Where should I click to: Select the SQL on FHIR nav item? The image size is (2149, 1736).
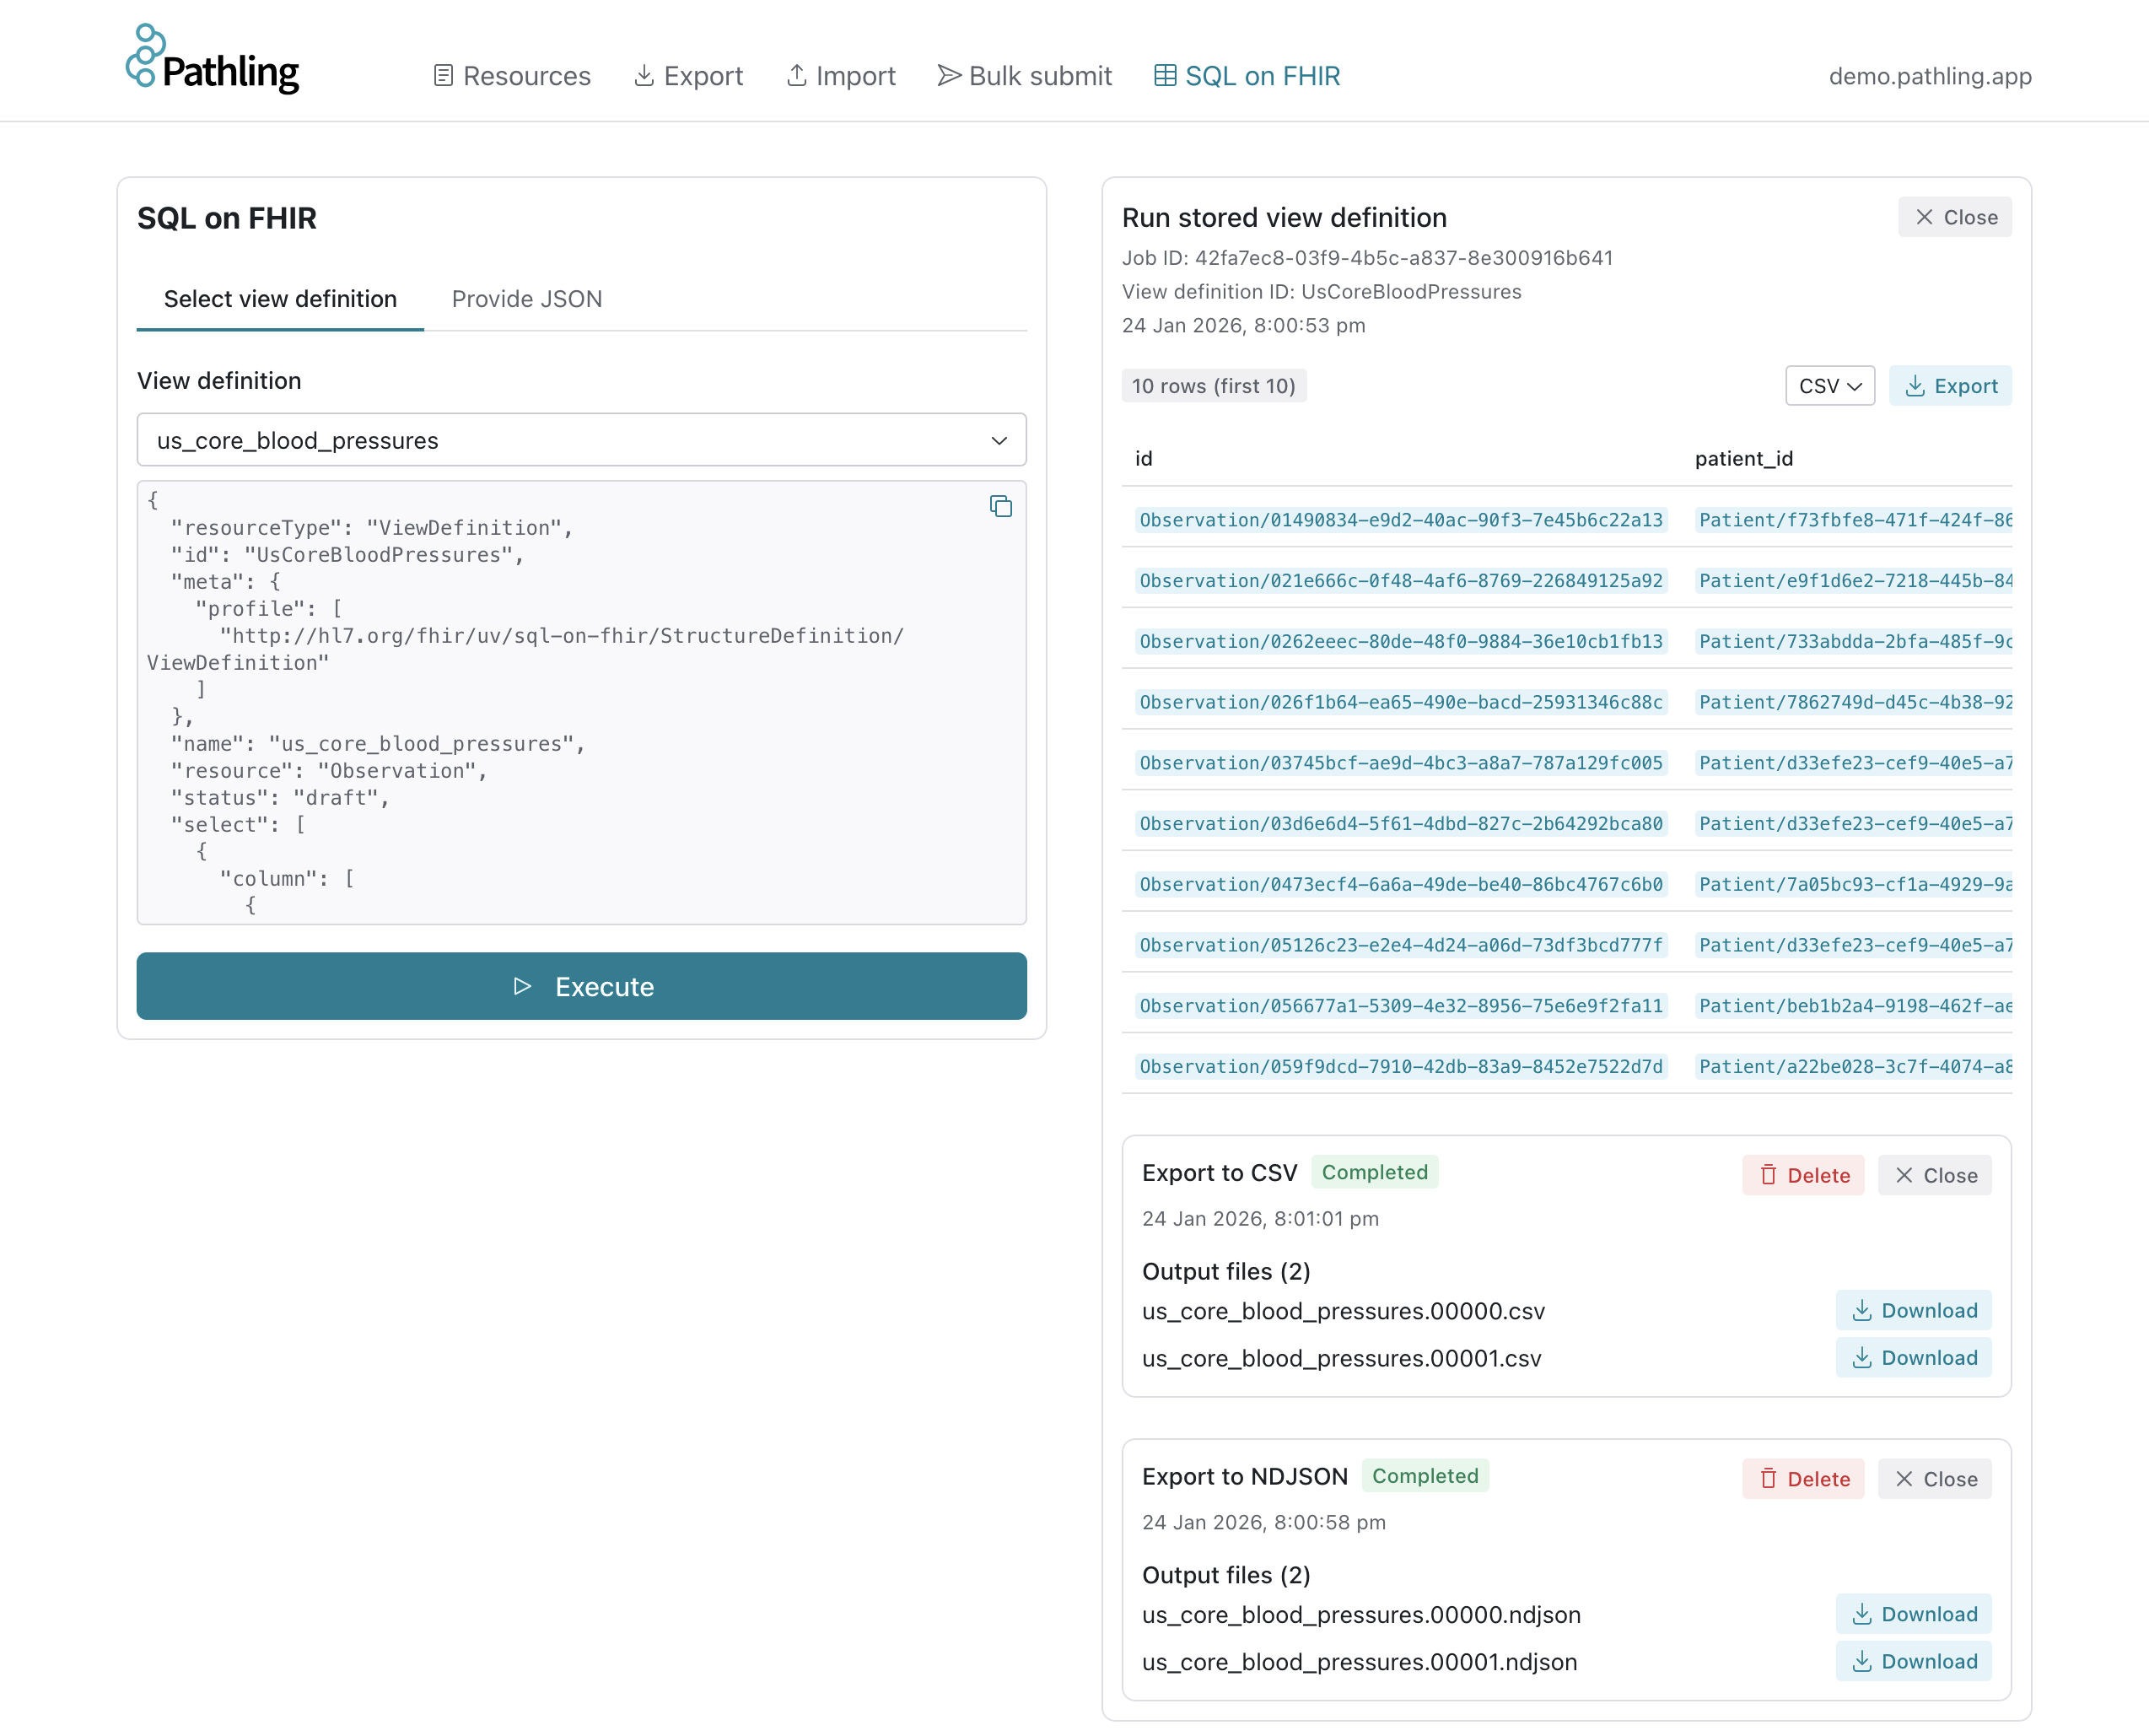[1247, 76]
